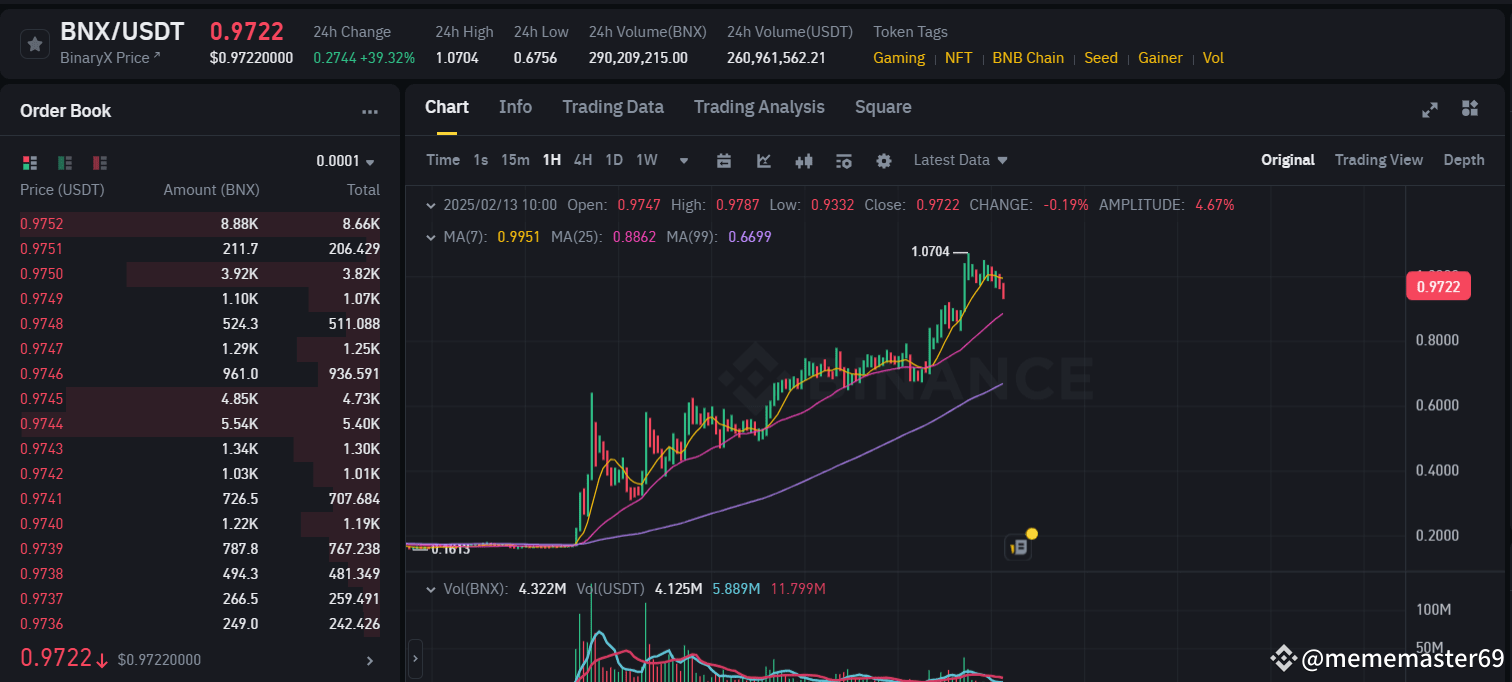
Task: Switch to the Info tab
Action: (515, 107)
